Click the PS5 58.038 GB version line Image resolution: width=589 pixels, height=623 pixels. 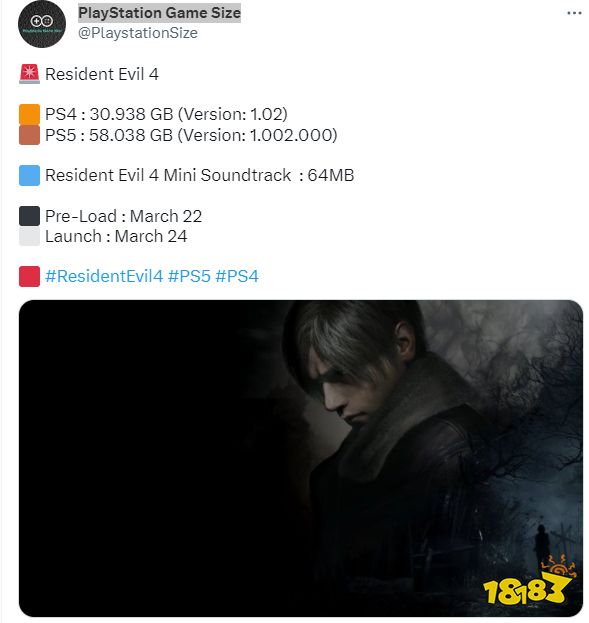pos(191,135)
